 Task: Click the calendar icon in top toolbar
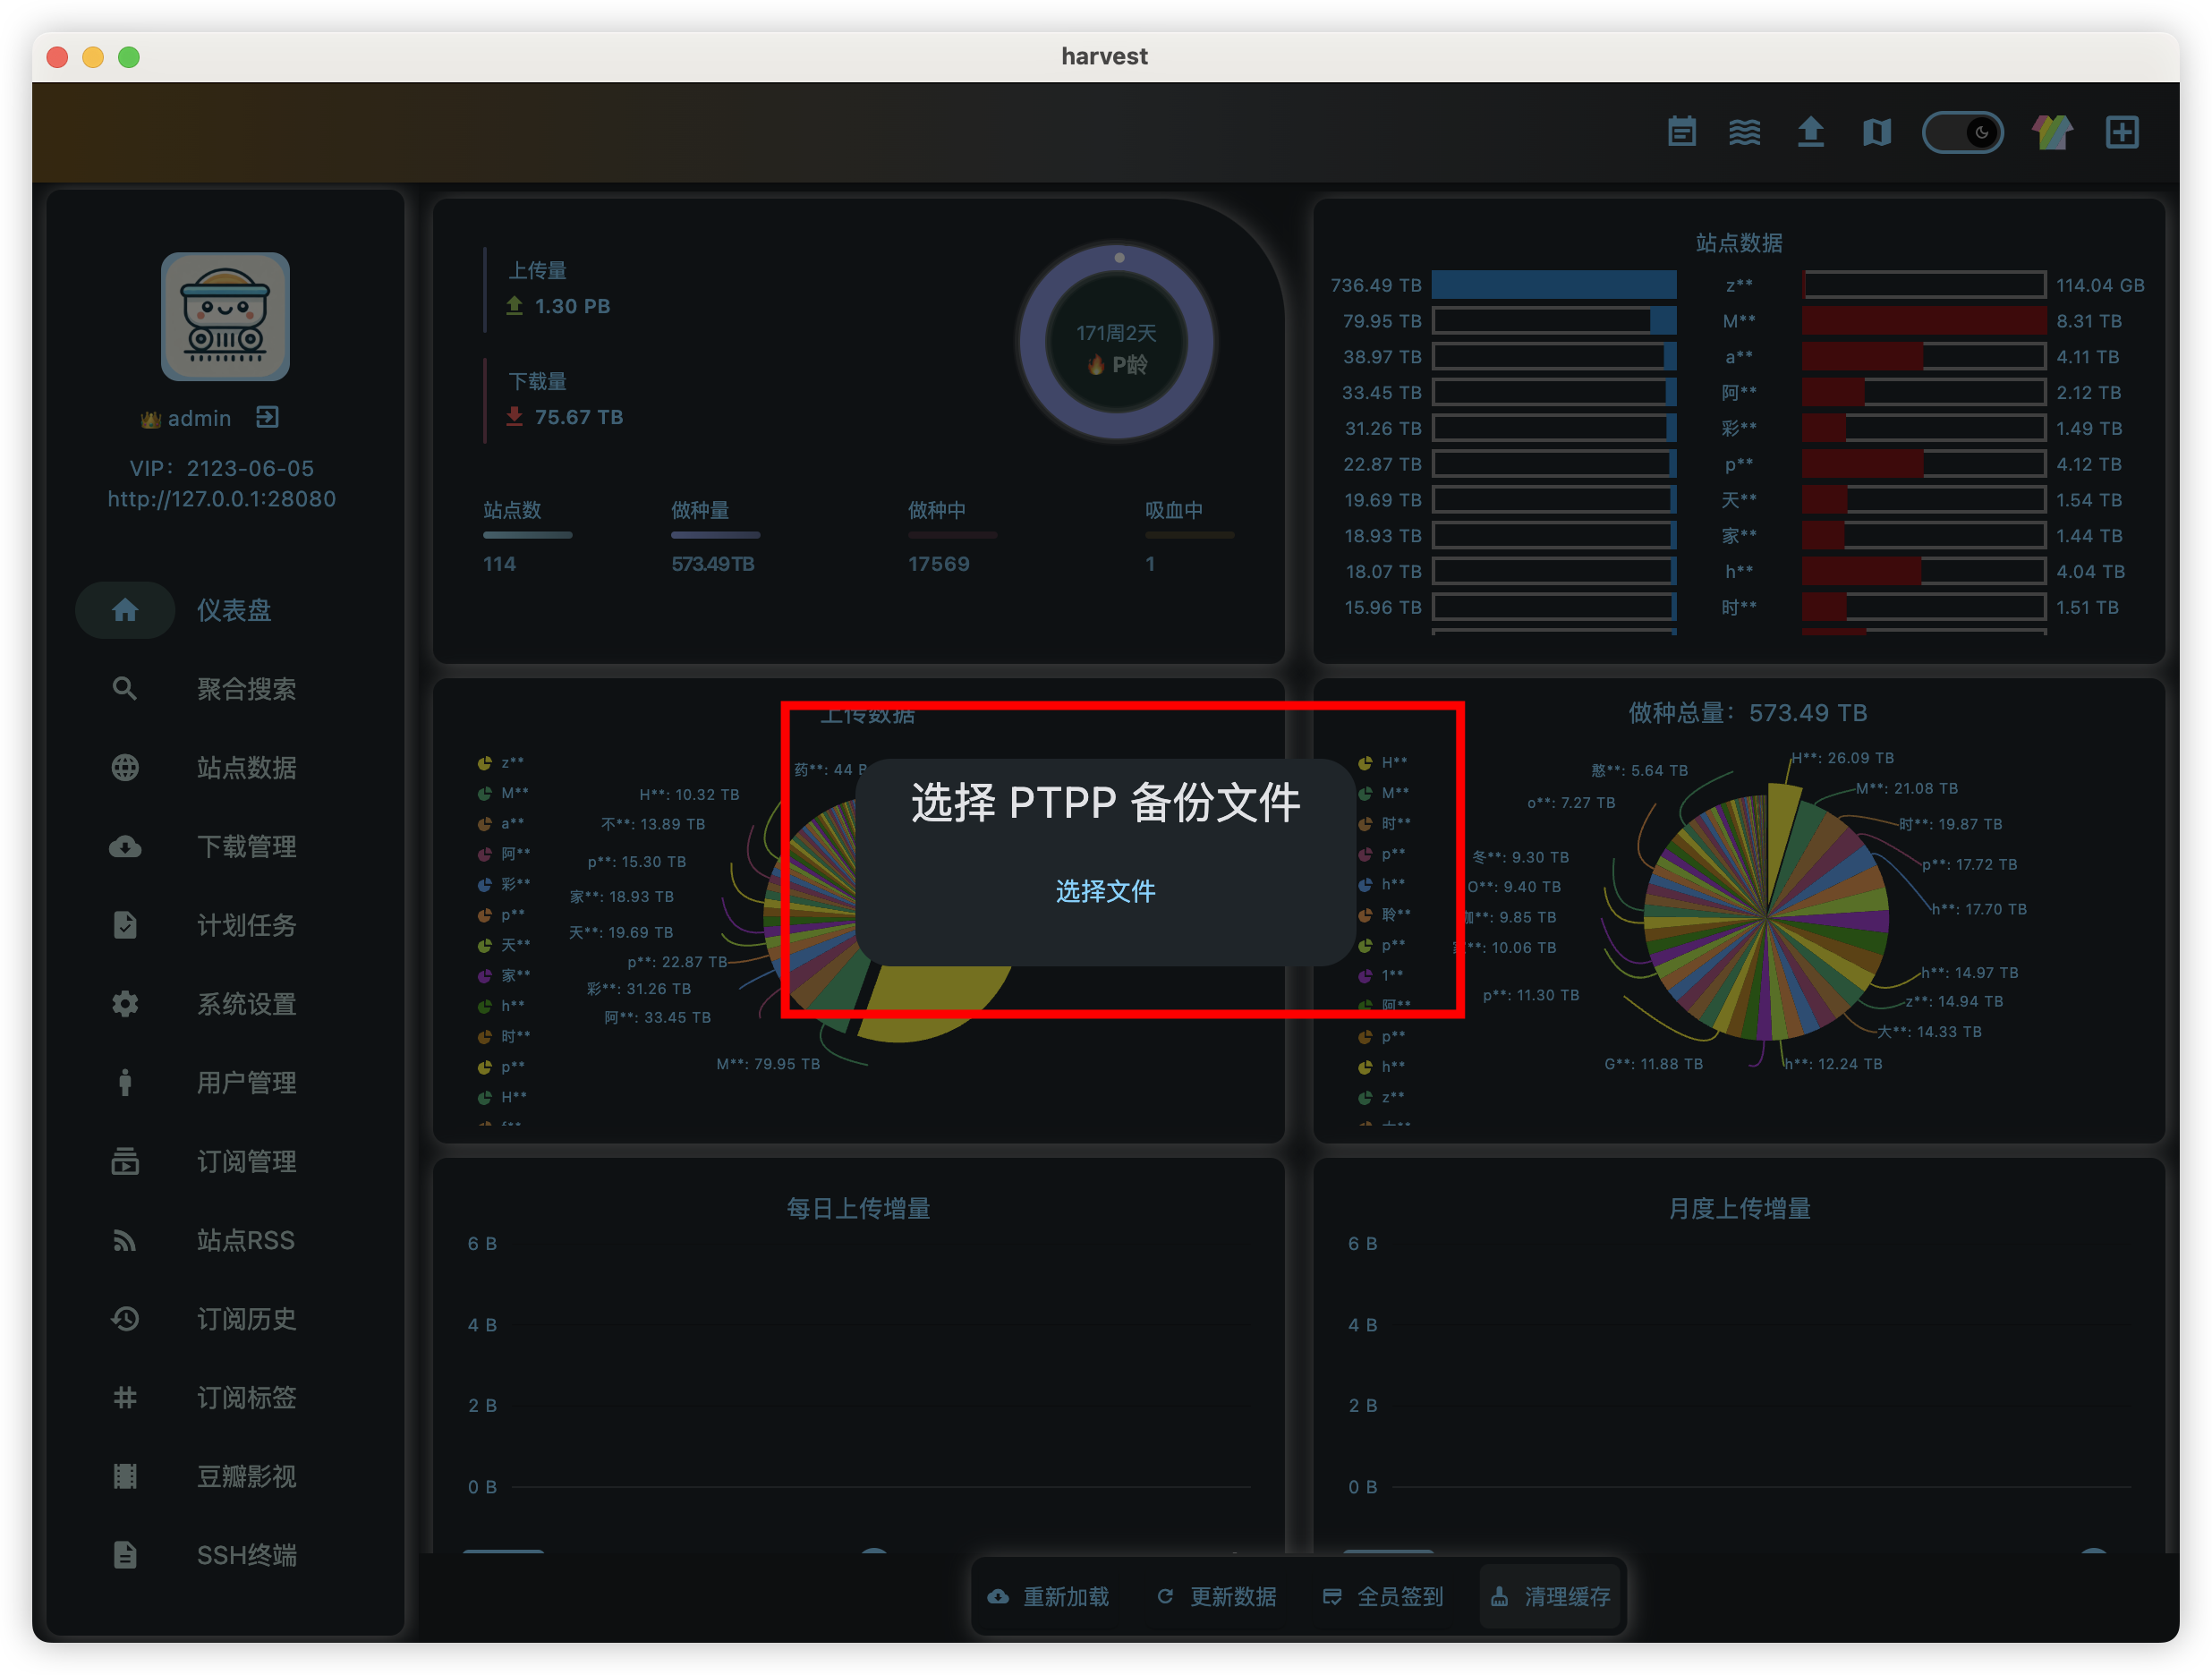coord(1681,132)
